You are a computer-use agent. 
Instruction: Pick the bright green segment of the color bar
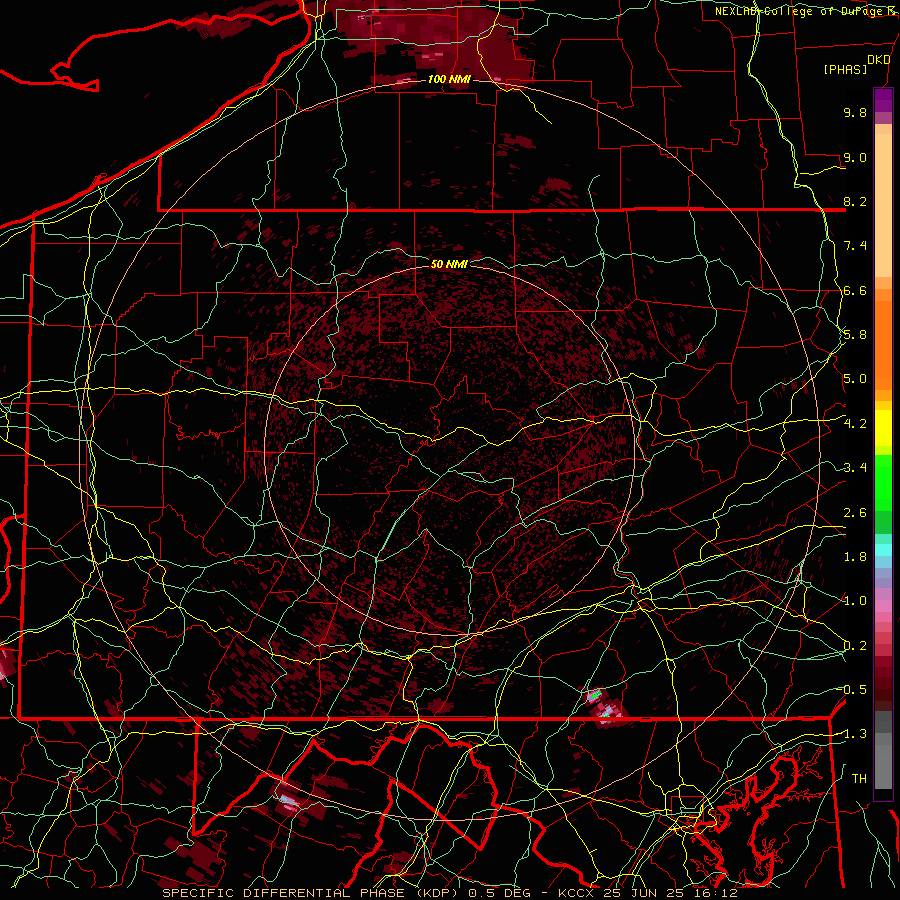click(883, 482)
